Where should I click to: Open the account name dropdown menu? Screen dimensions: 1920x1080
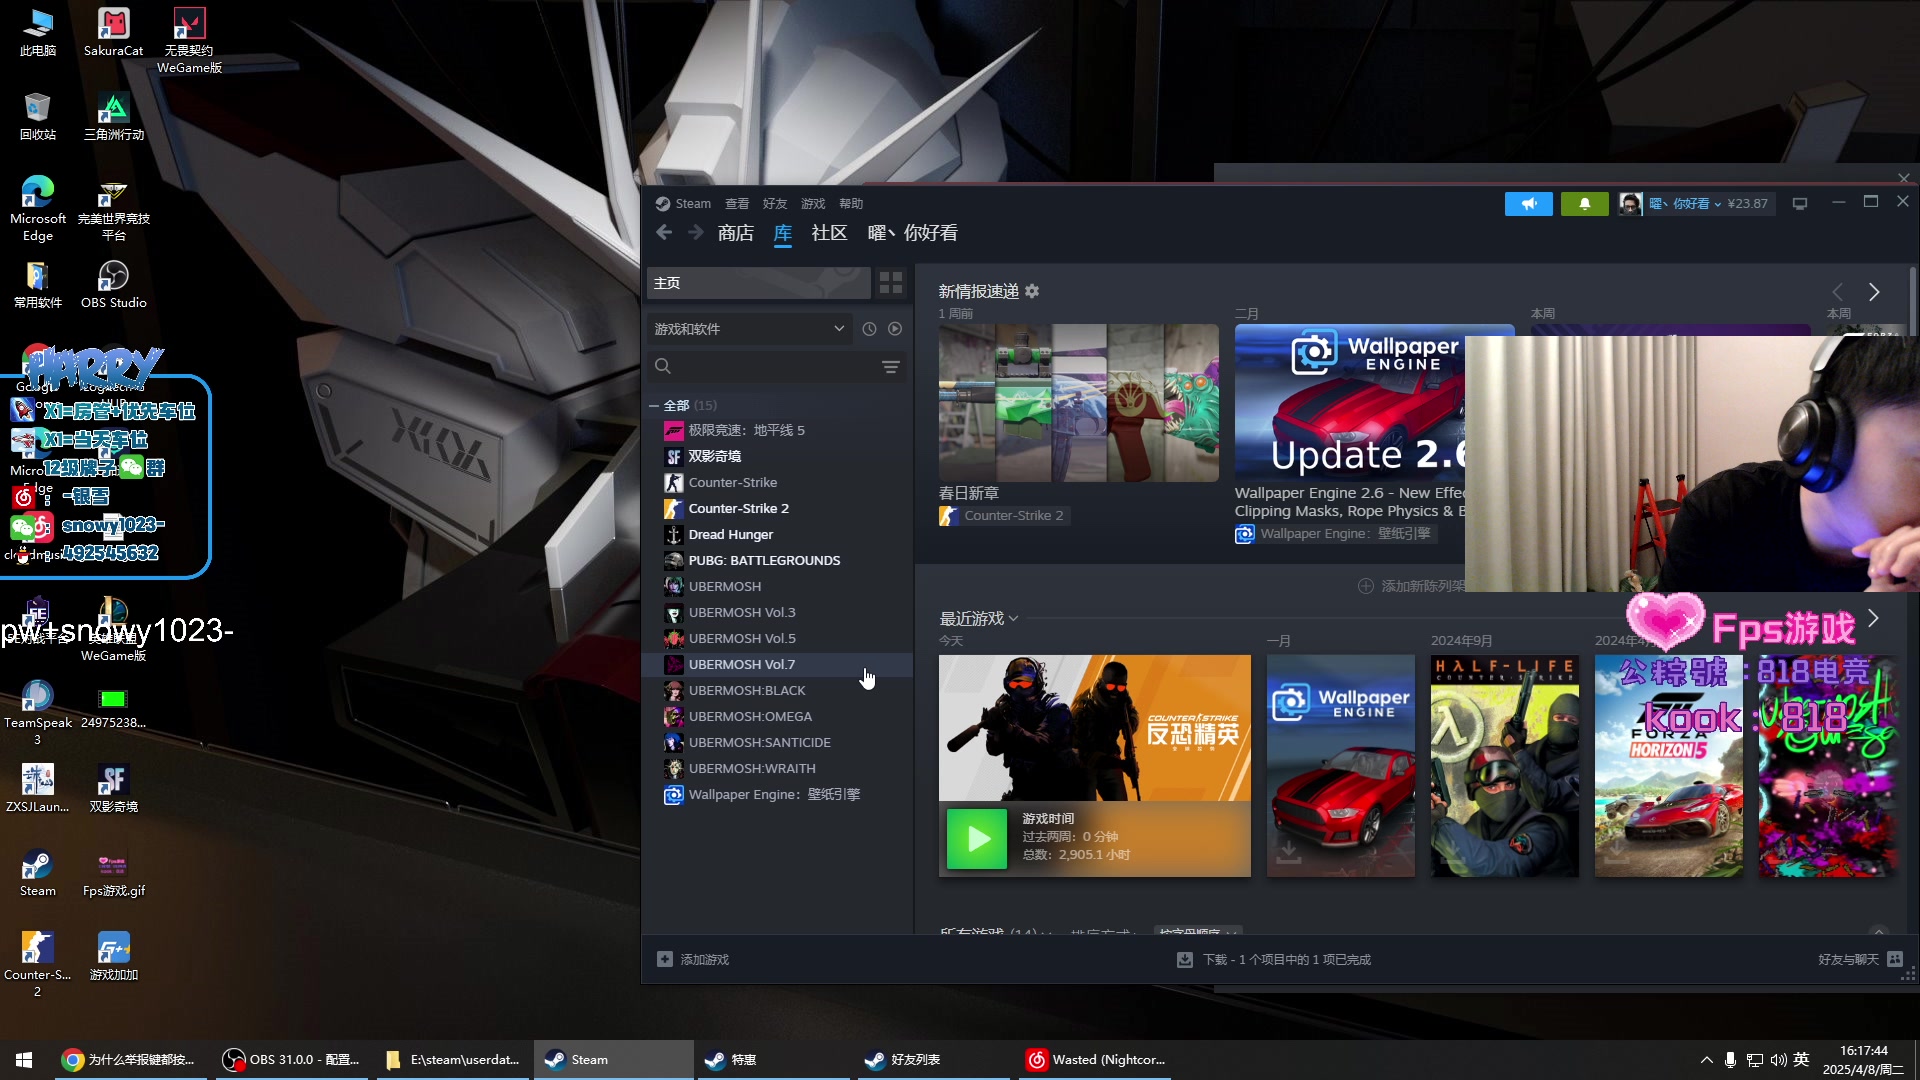(1685, 204)
